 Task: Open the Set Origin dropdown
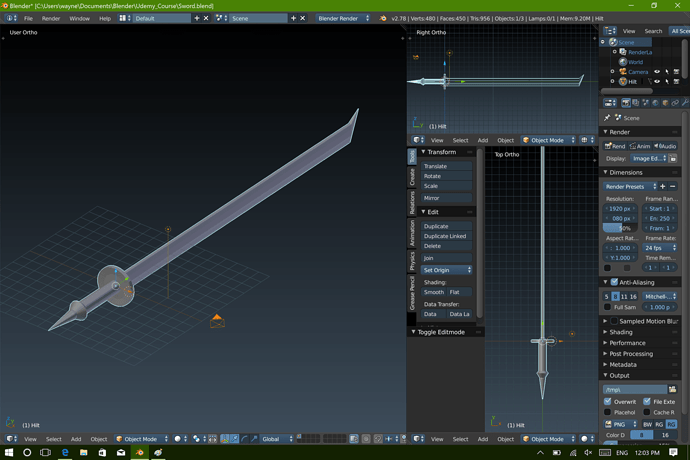[446, 270]
